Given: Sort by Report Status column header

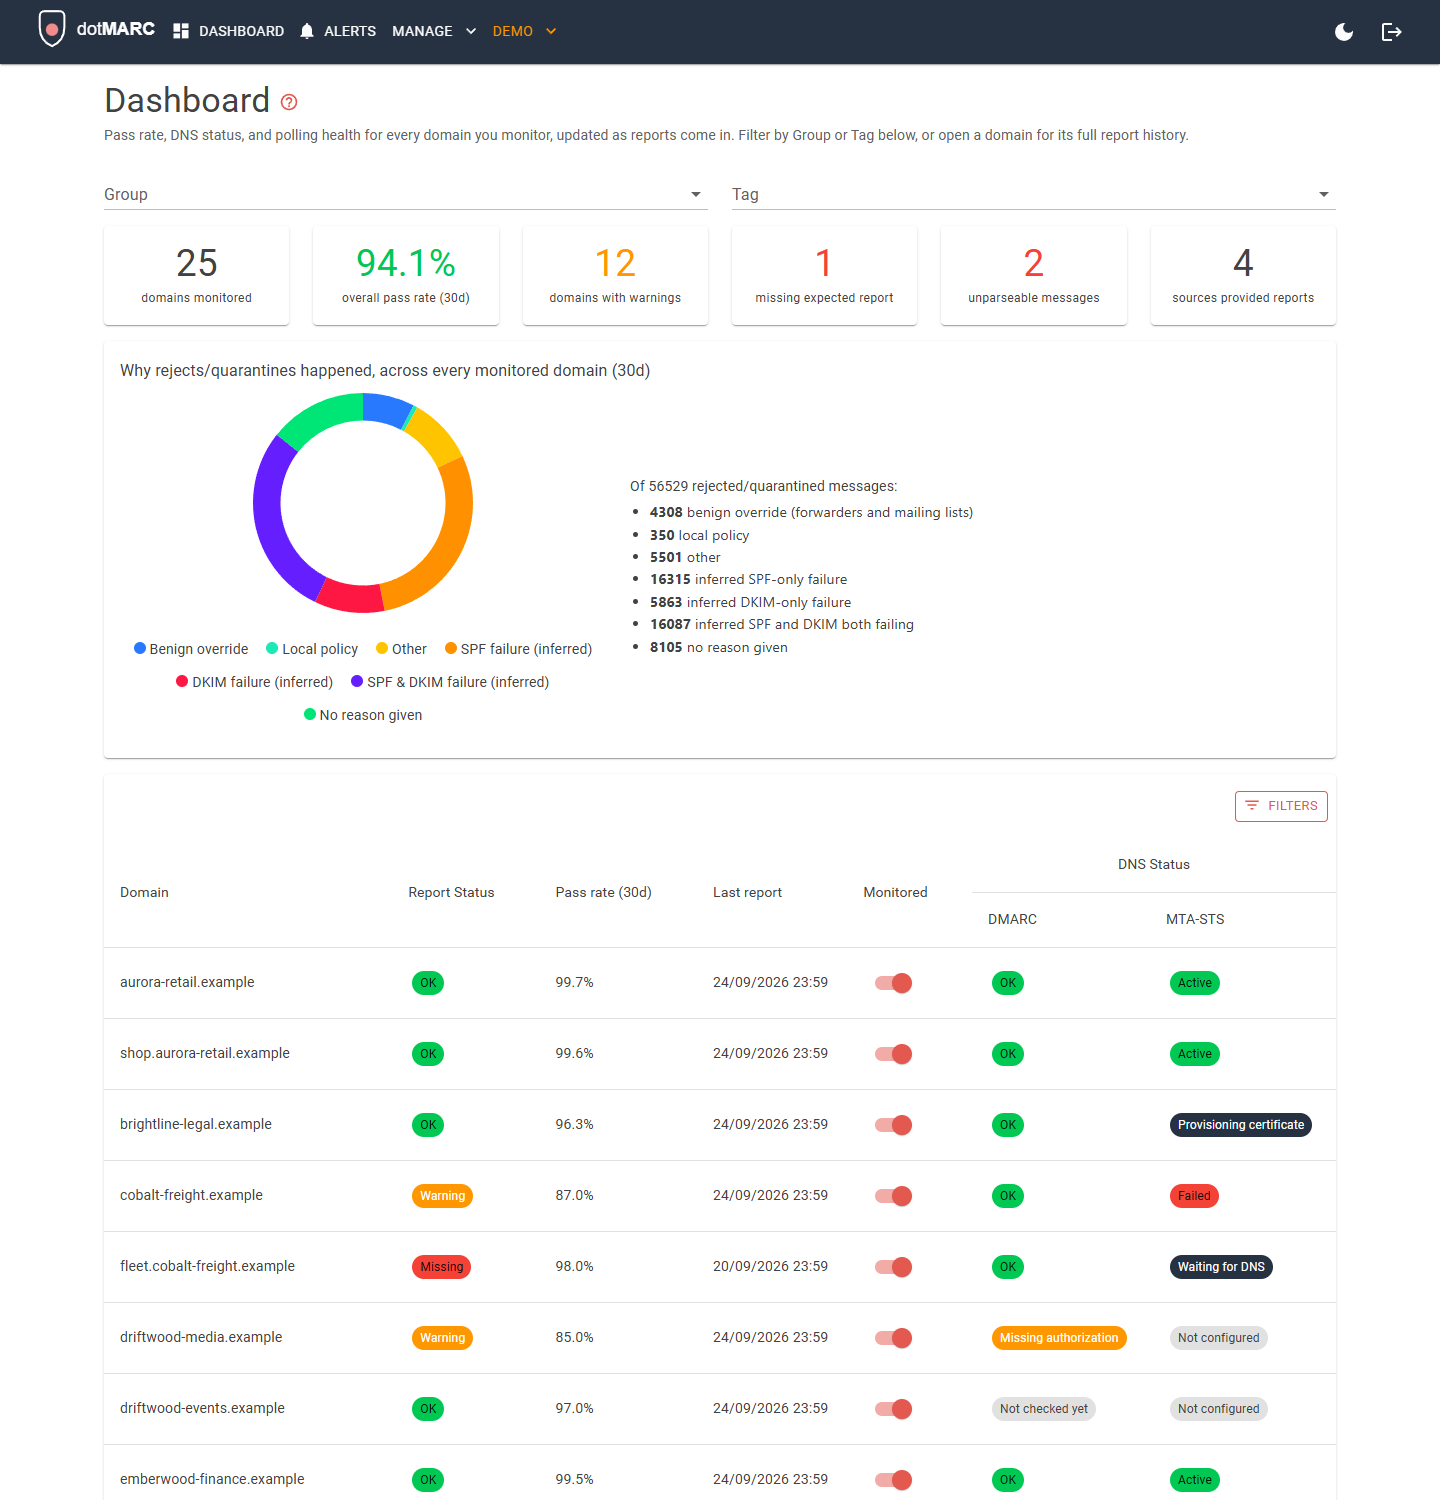Looking at the screenshot, I should [x=451, y=892].
